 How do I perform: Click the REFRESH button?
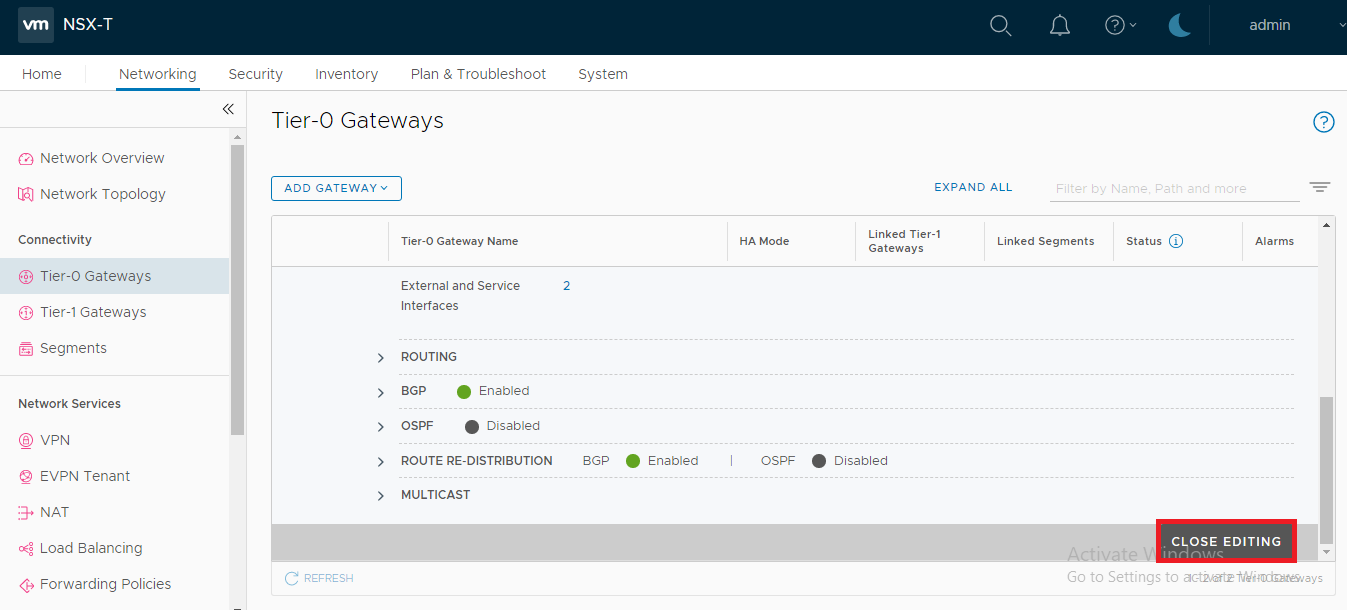319,578
